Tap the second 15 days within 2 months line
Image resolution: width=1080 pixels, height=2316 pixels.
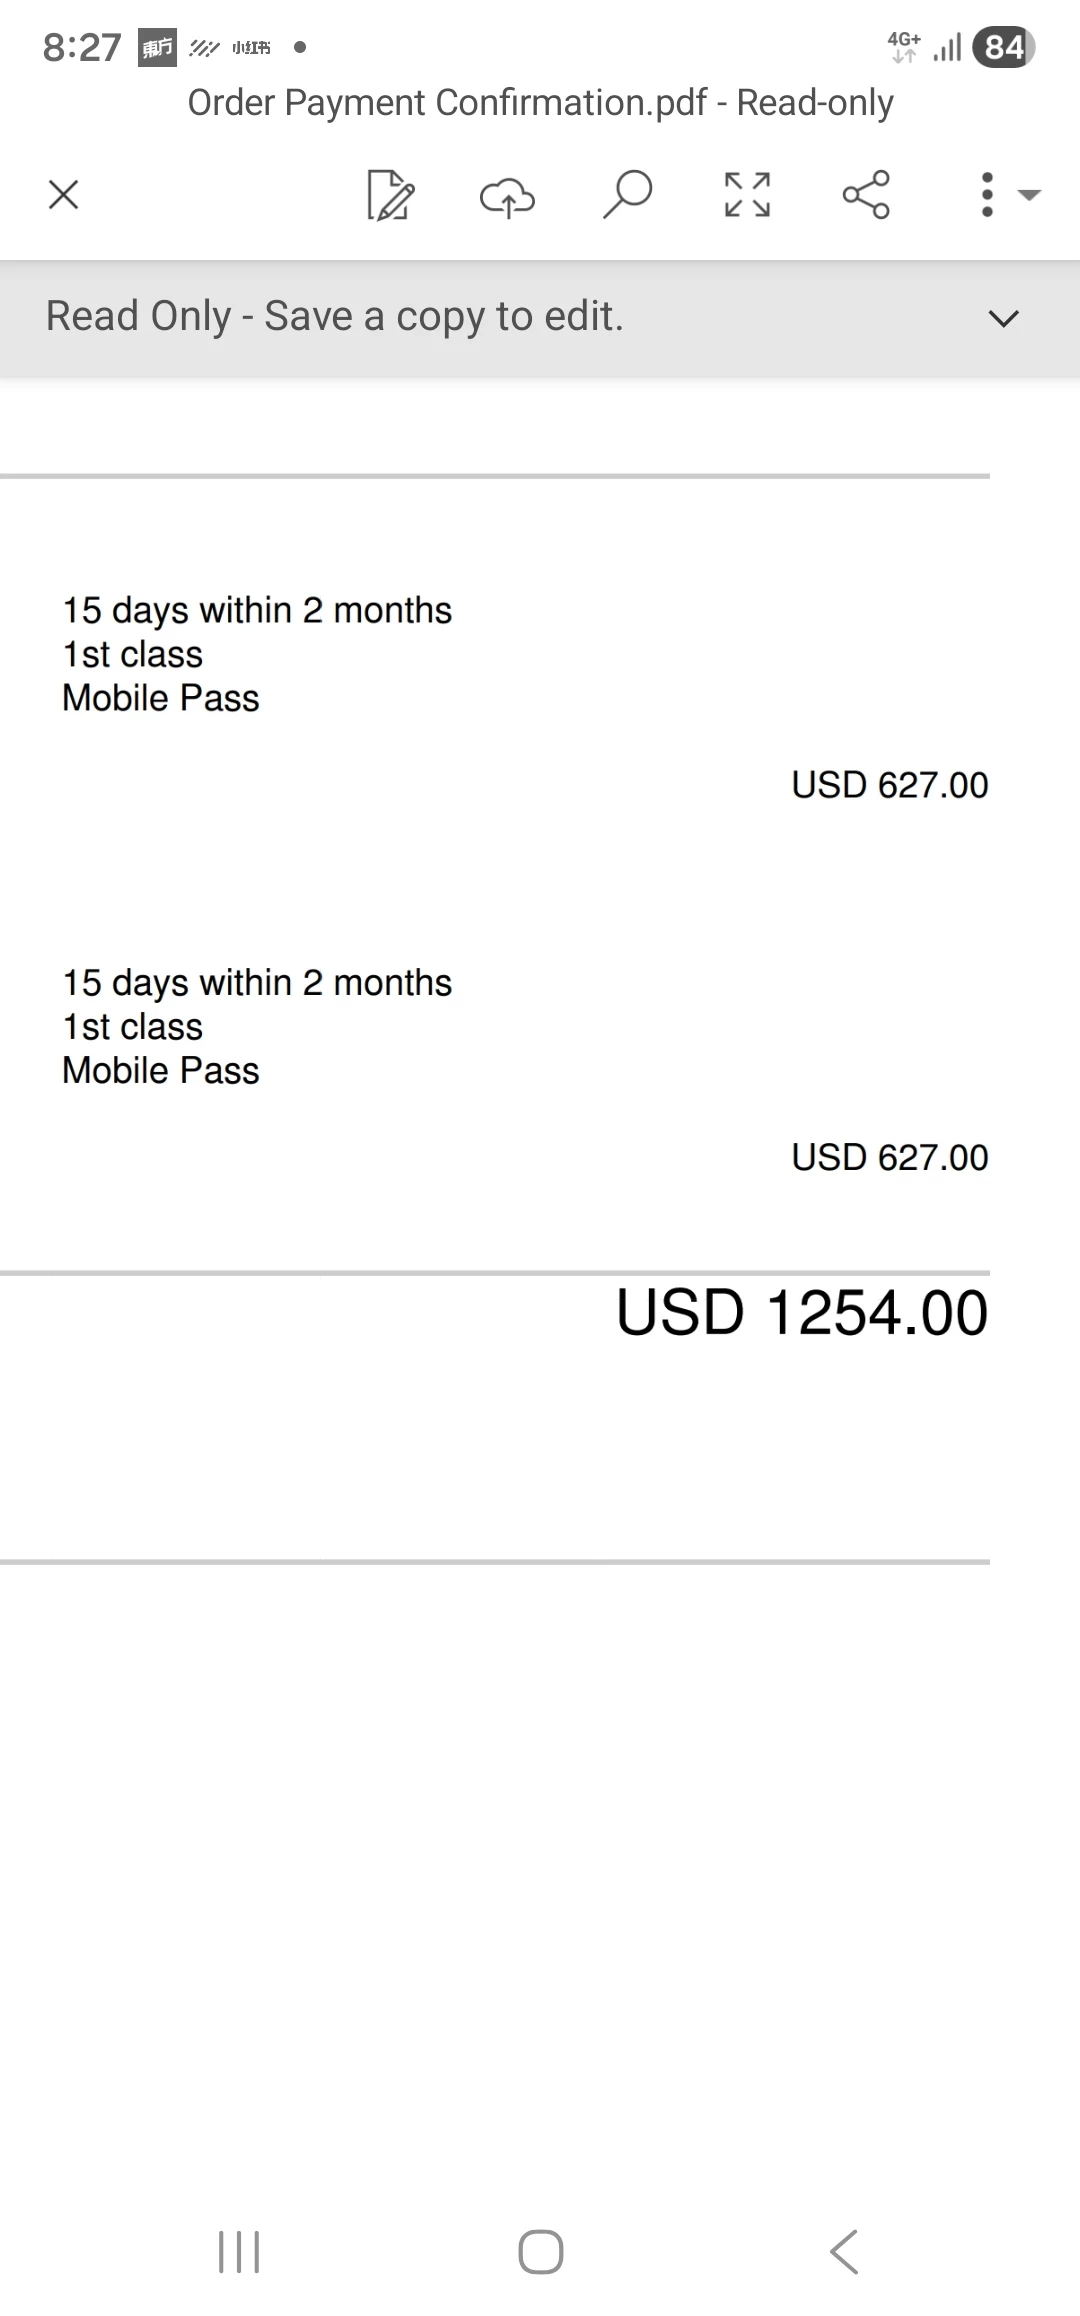257,983
